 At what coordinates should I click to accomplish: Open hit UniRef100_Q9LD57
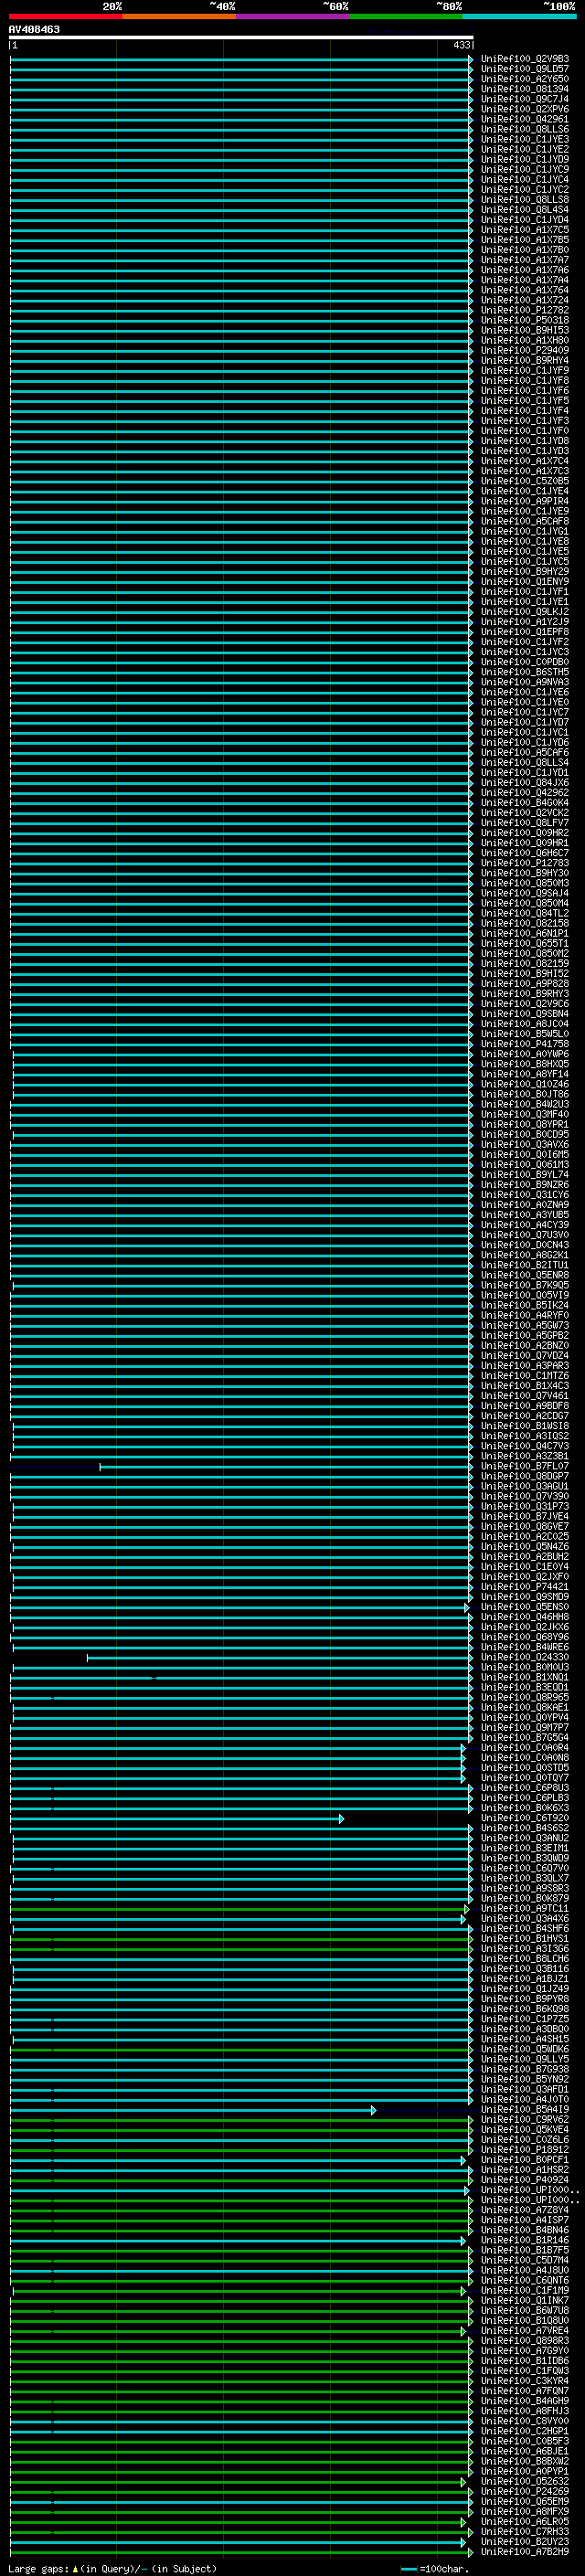(525, 69)
